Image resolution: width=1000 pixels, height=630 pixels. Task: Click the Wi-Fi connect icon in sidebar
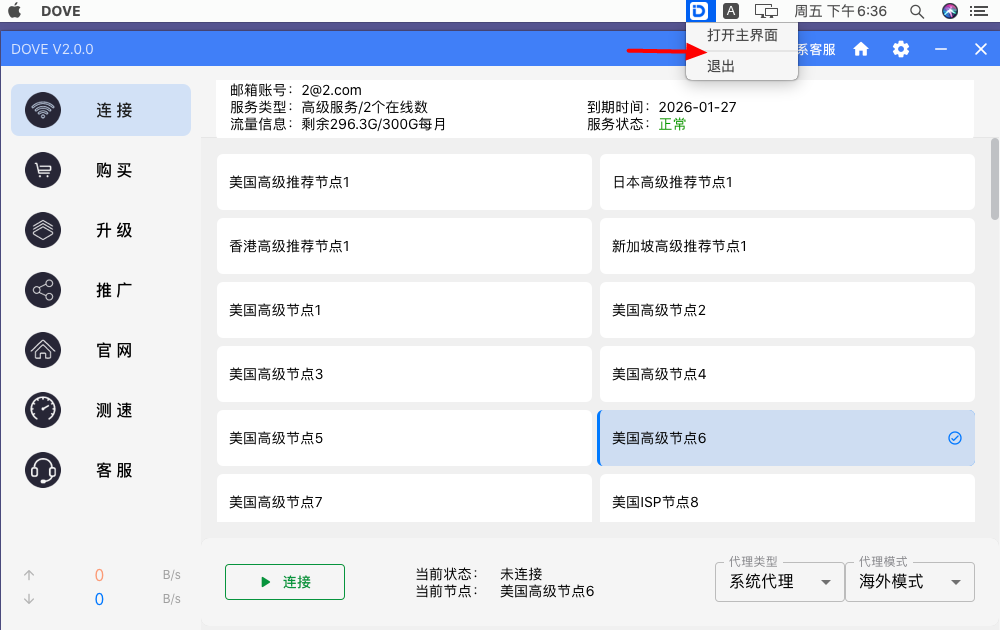(43, 110)
